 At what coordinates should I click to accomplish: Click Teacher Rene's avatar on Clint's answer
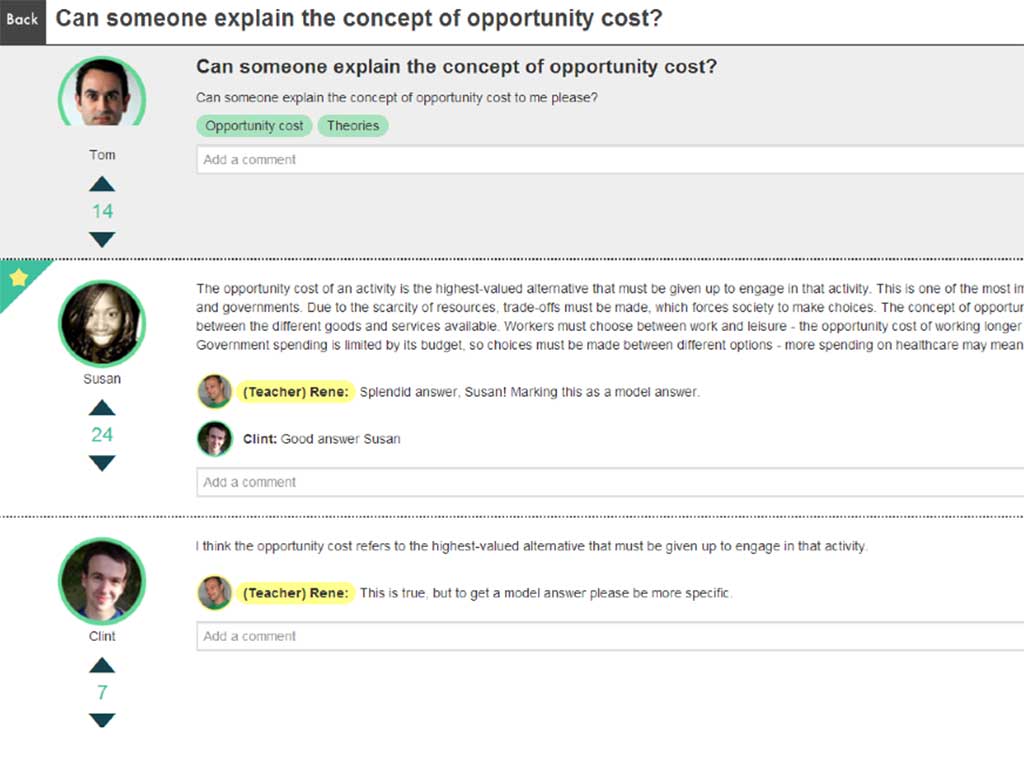pos(214,593)
